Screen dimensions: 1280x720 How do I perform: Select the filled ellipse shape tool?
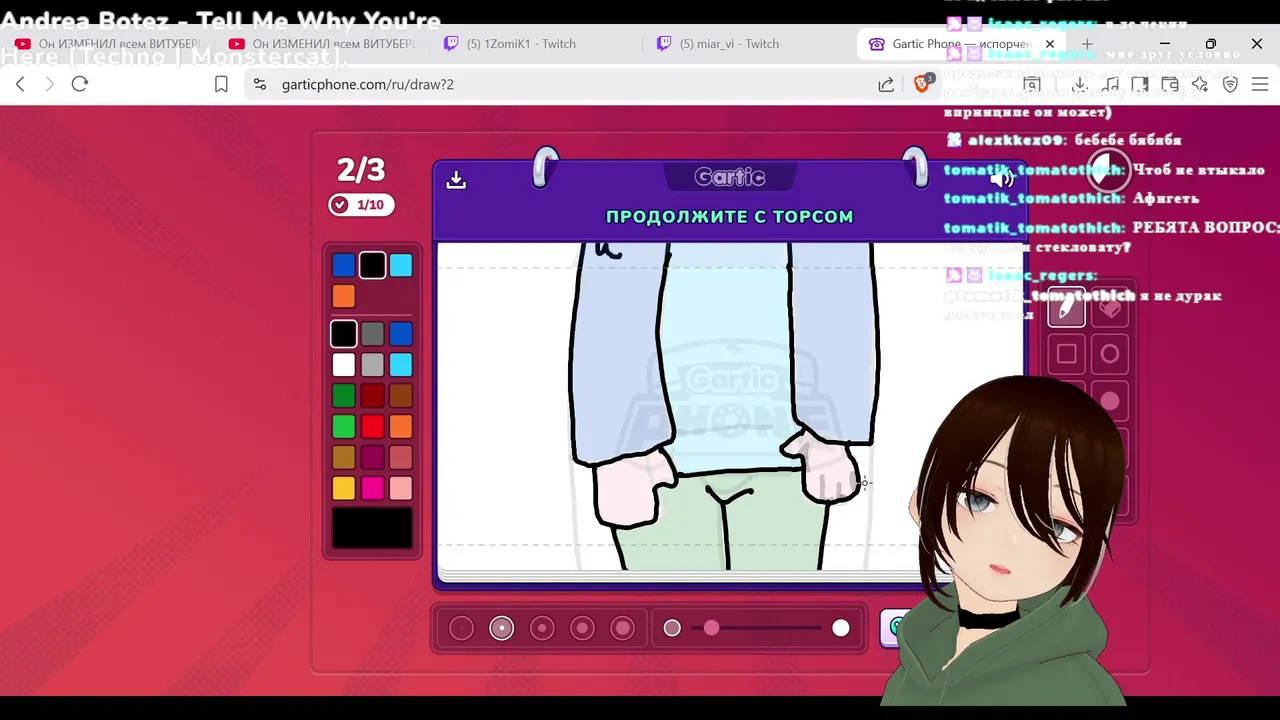click(1109, 401)
